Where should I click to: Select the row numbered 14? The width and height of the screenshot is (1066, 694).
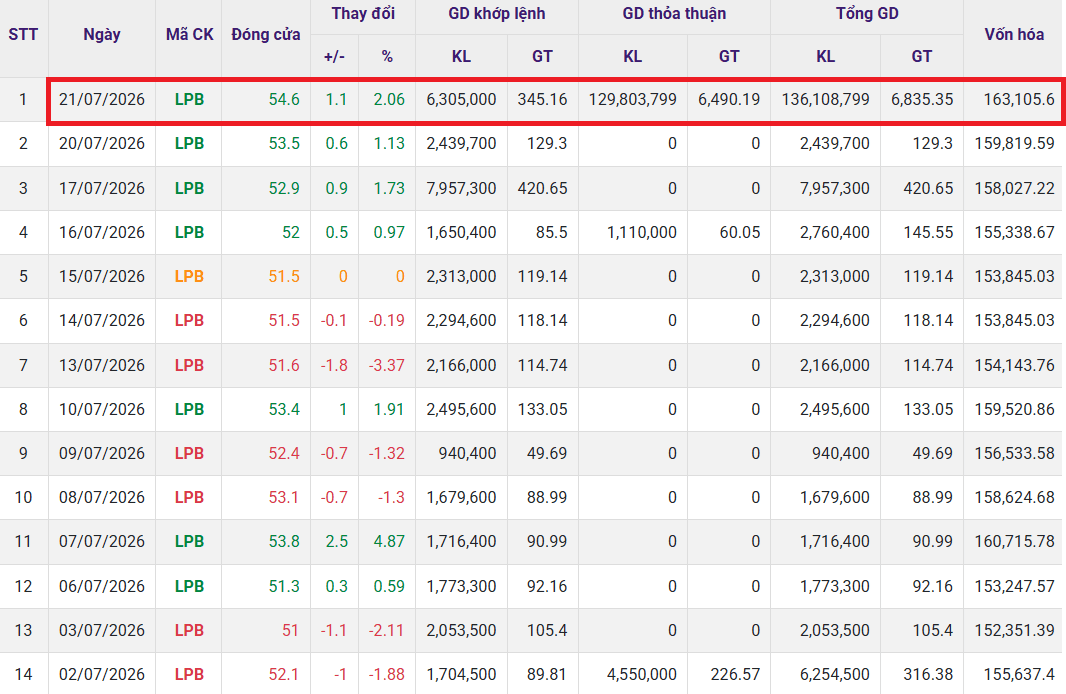[533, 674]
